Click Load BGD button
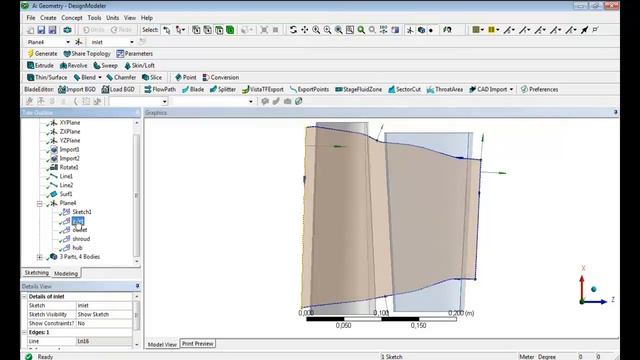 [x=118, y=89]
